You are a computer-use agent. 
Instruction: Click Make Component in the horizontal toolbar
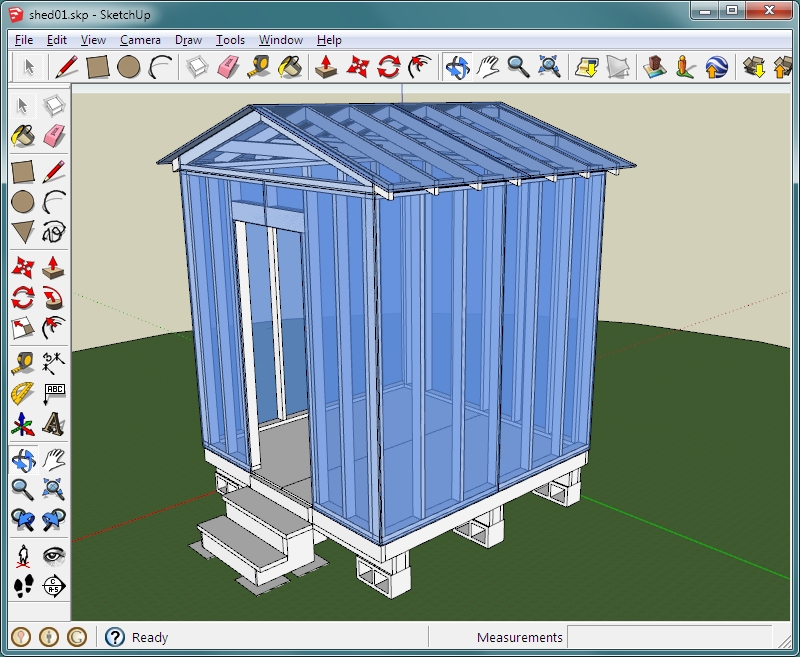click(x=197, y=67)
